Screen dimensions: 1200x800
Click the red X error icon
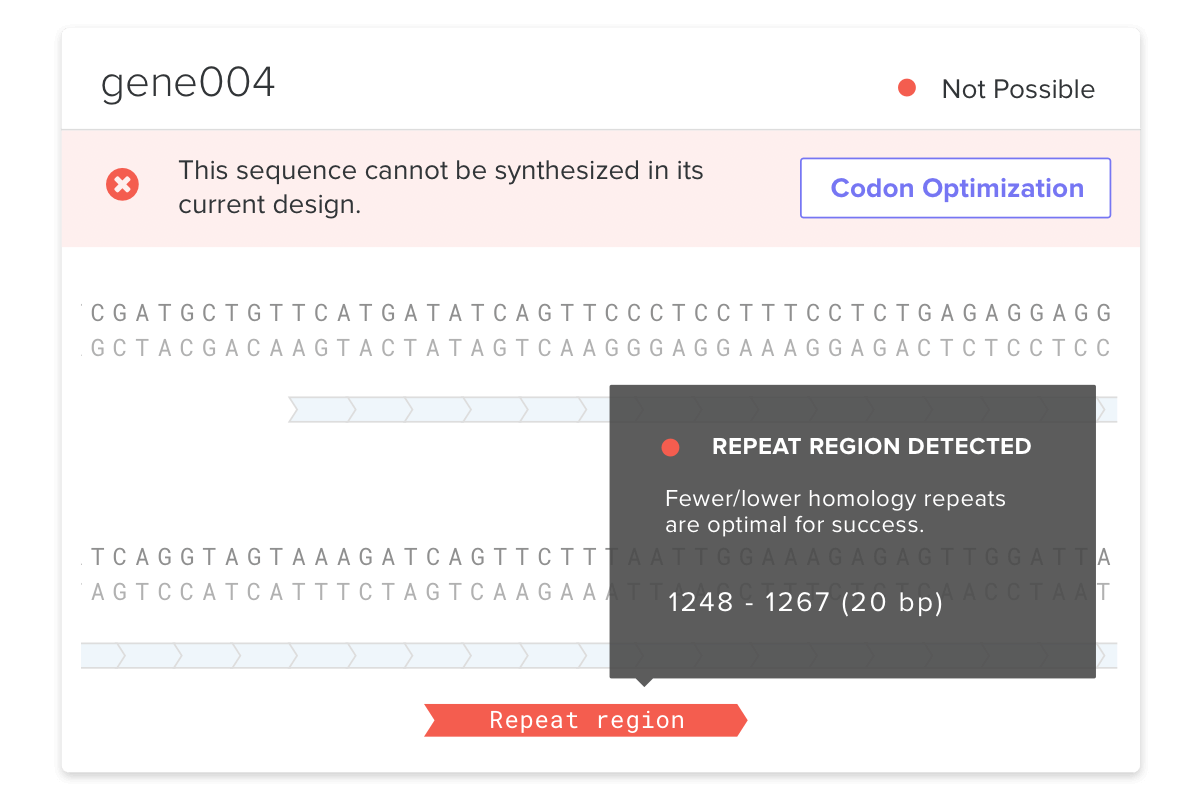pos(122,184)
